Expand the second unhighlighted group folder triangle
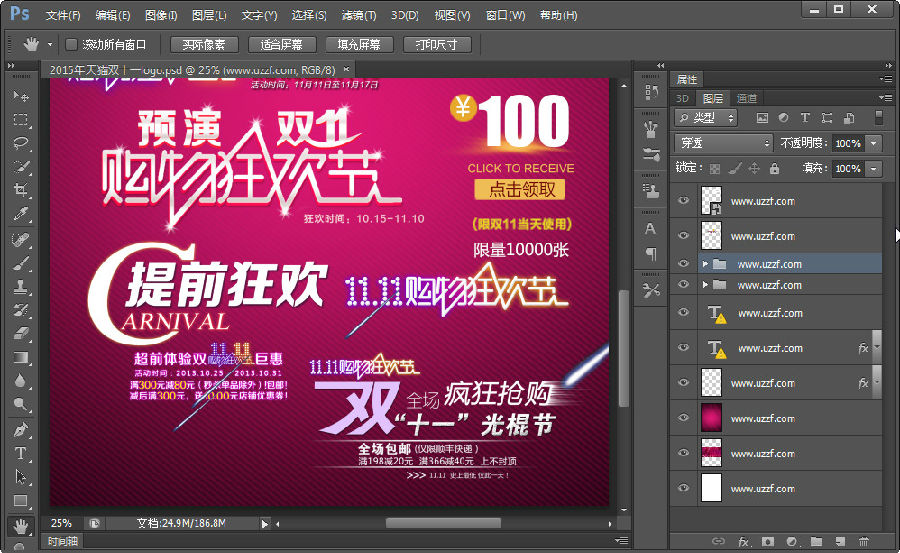This screenshot has height=553, width=900. click(705, 285)
